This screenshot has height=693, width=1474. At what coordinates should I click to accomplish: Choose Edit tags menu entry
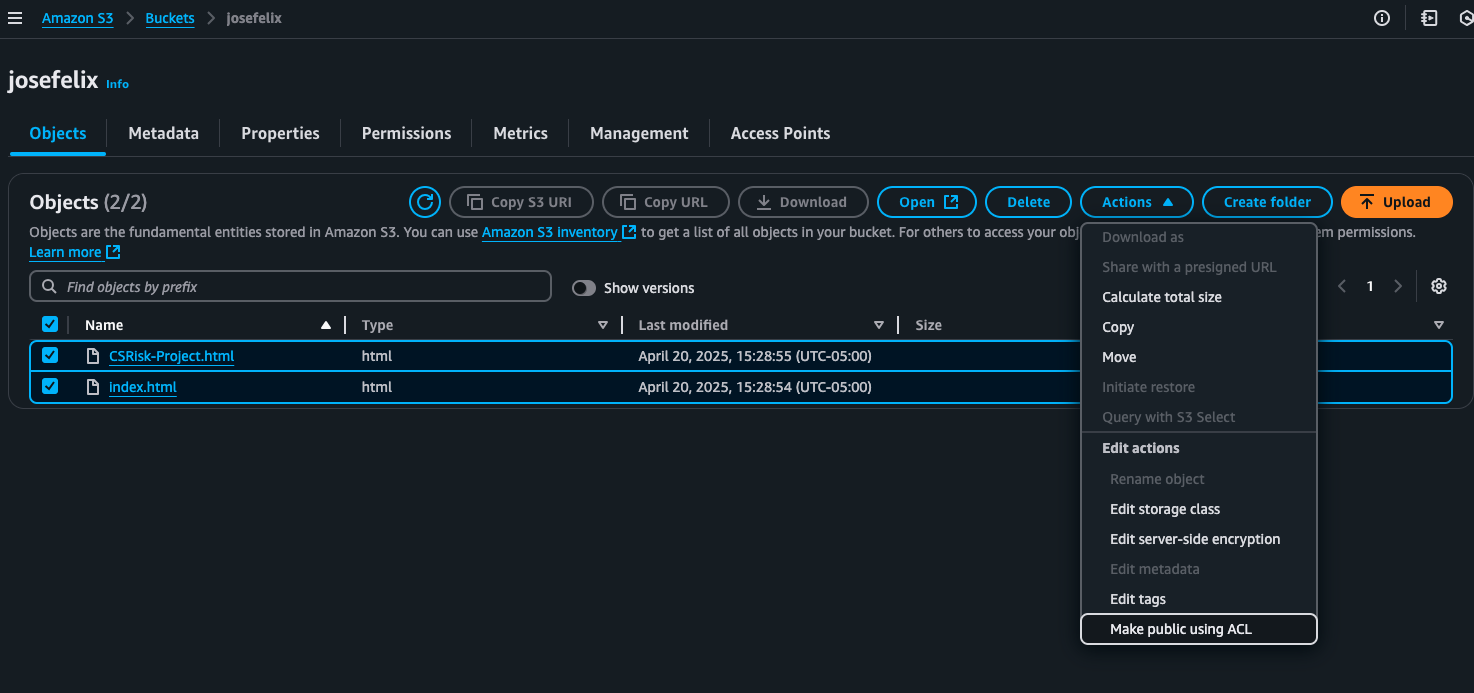click(1199, 599)
